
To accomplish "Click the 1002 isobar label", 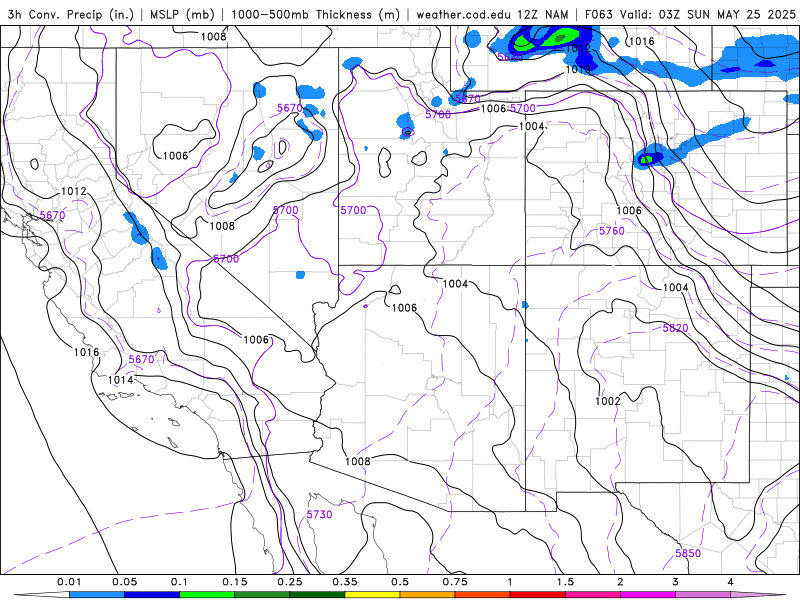I will 608,401.
